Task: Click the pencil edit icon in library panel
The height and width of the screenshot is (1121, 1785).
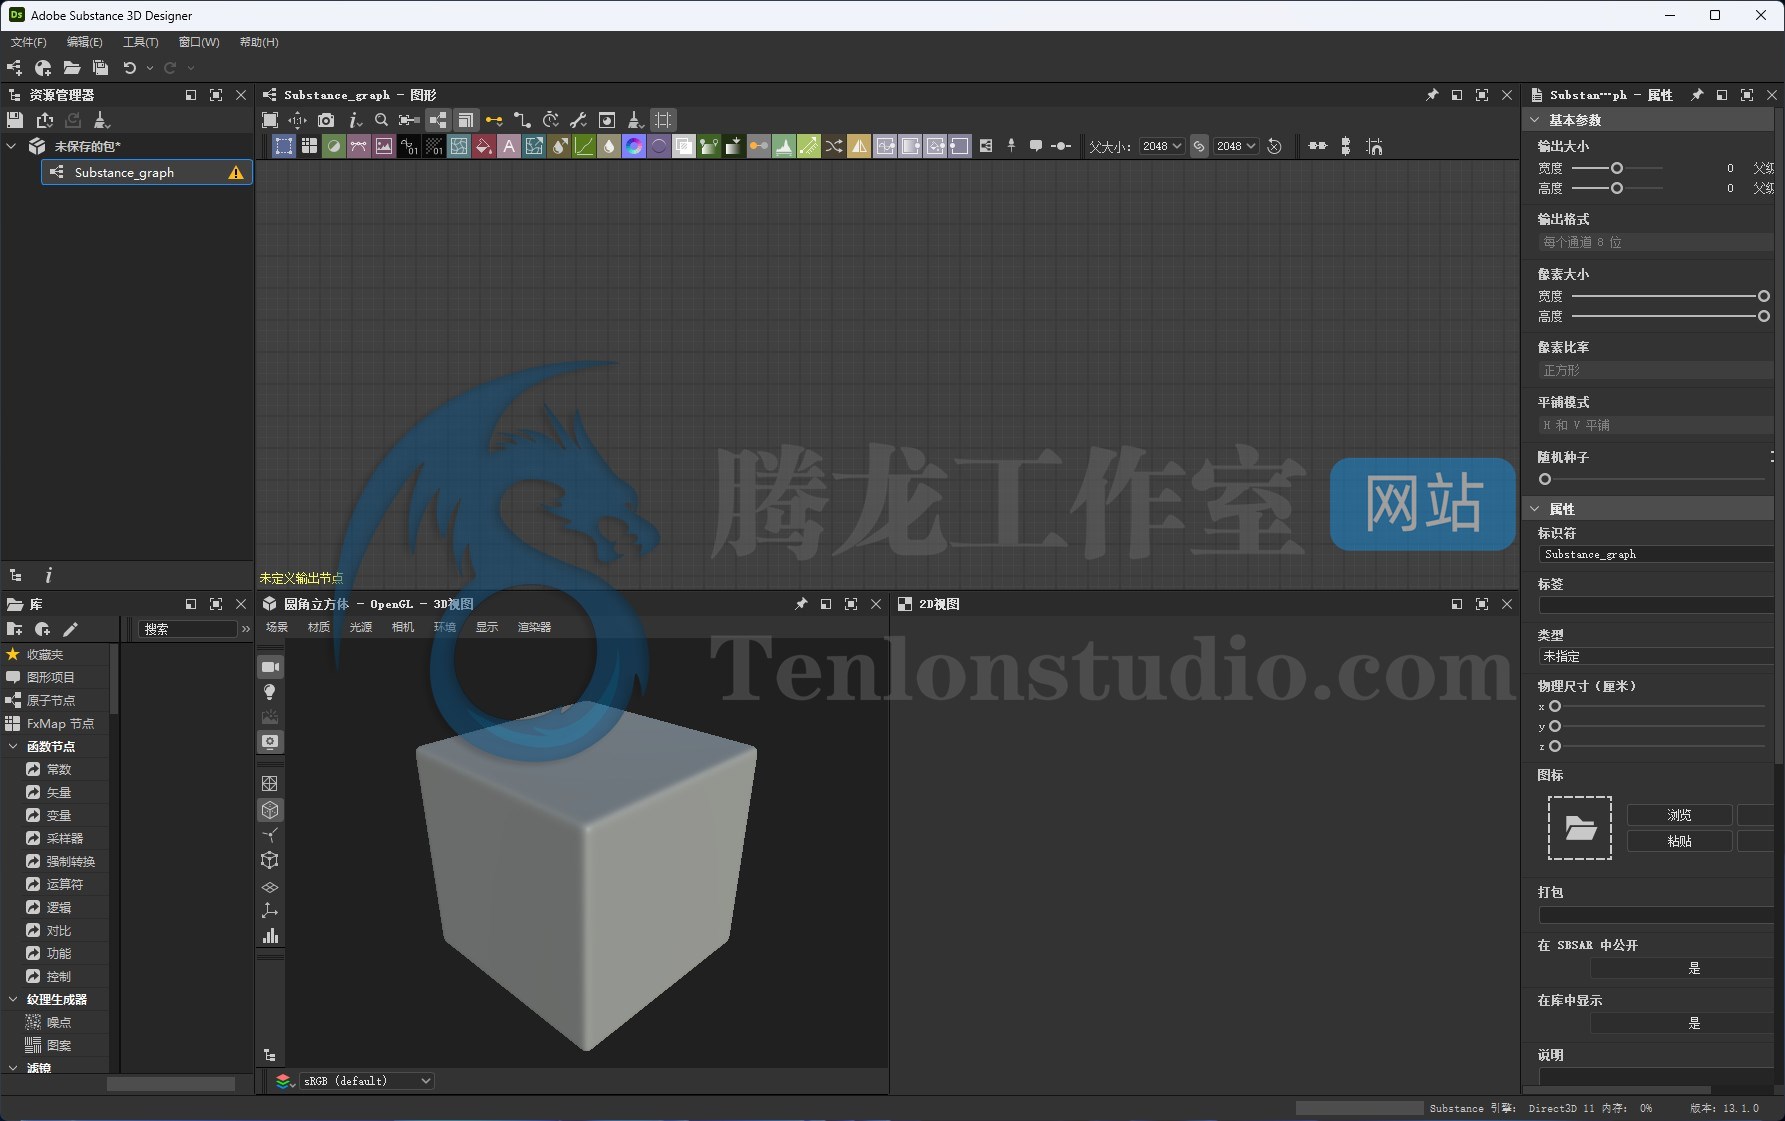Action: click(x=70, y=629)
